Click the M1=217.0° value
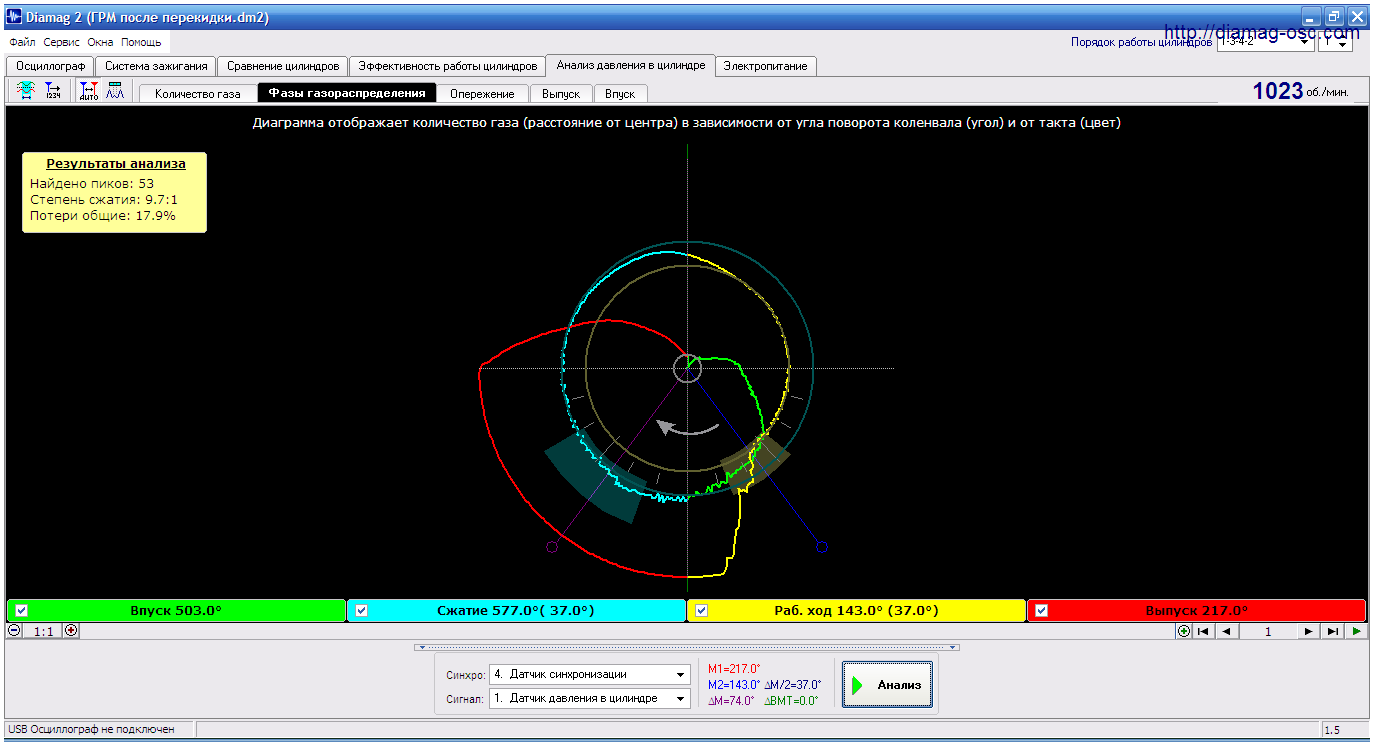The height and width of the screenshot is (742, 1374). click(x=734, y=669)
